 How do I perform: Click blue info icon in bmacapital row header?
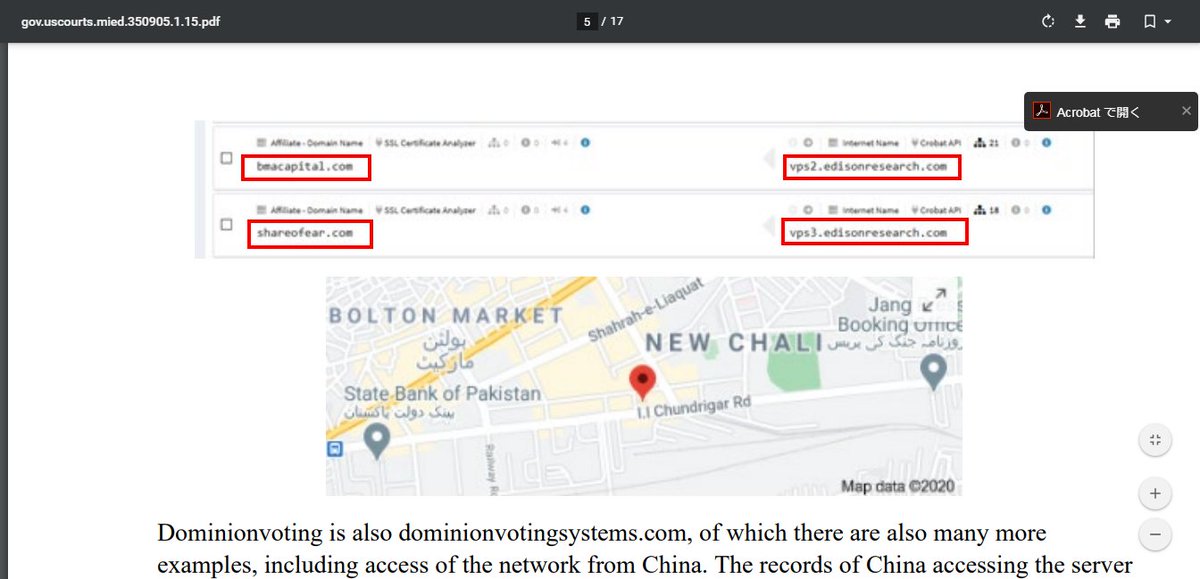coord(585,143)
